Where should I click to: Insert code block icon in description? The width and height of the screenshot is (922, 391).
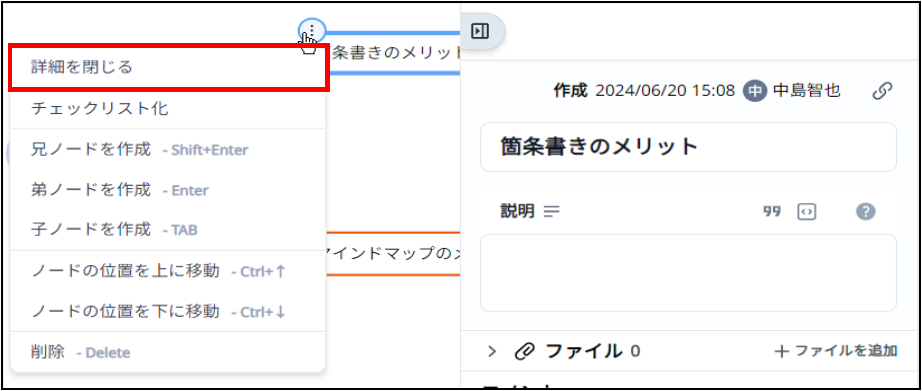pos(807,212)
